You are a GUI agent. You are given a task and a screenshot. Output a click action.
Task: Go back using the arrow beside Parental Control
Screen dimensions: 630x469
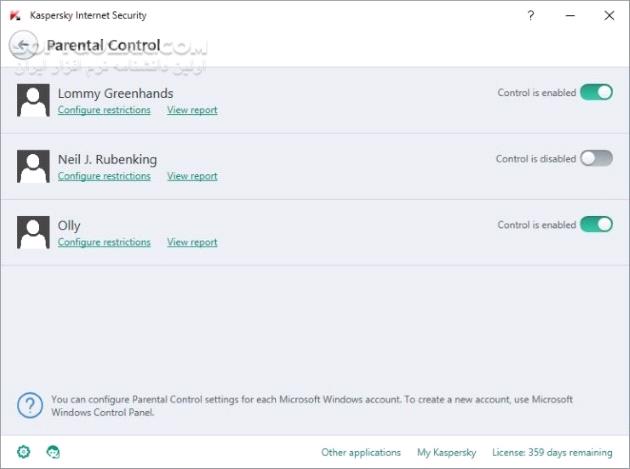pyautogui.click(x=23, y=45)
